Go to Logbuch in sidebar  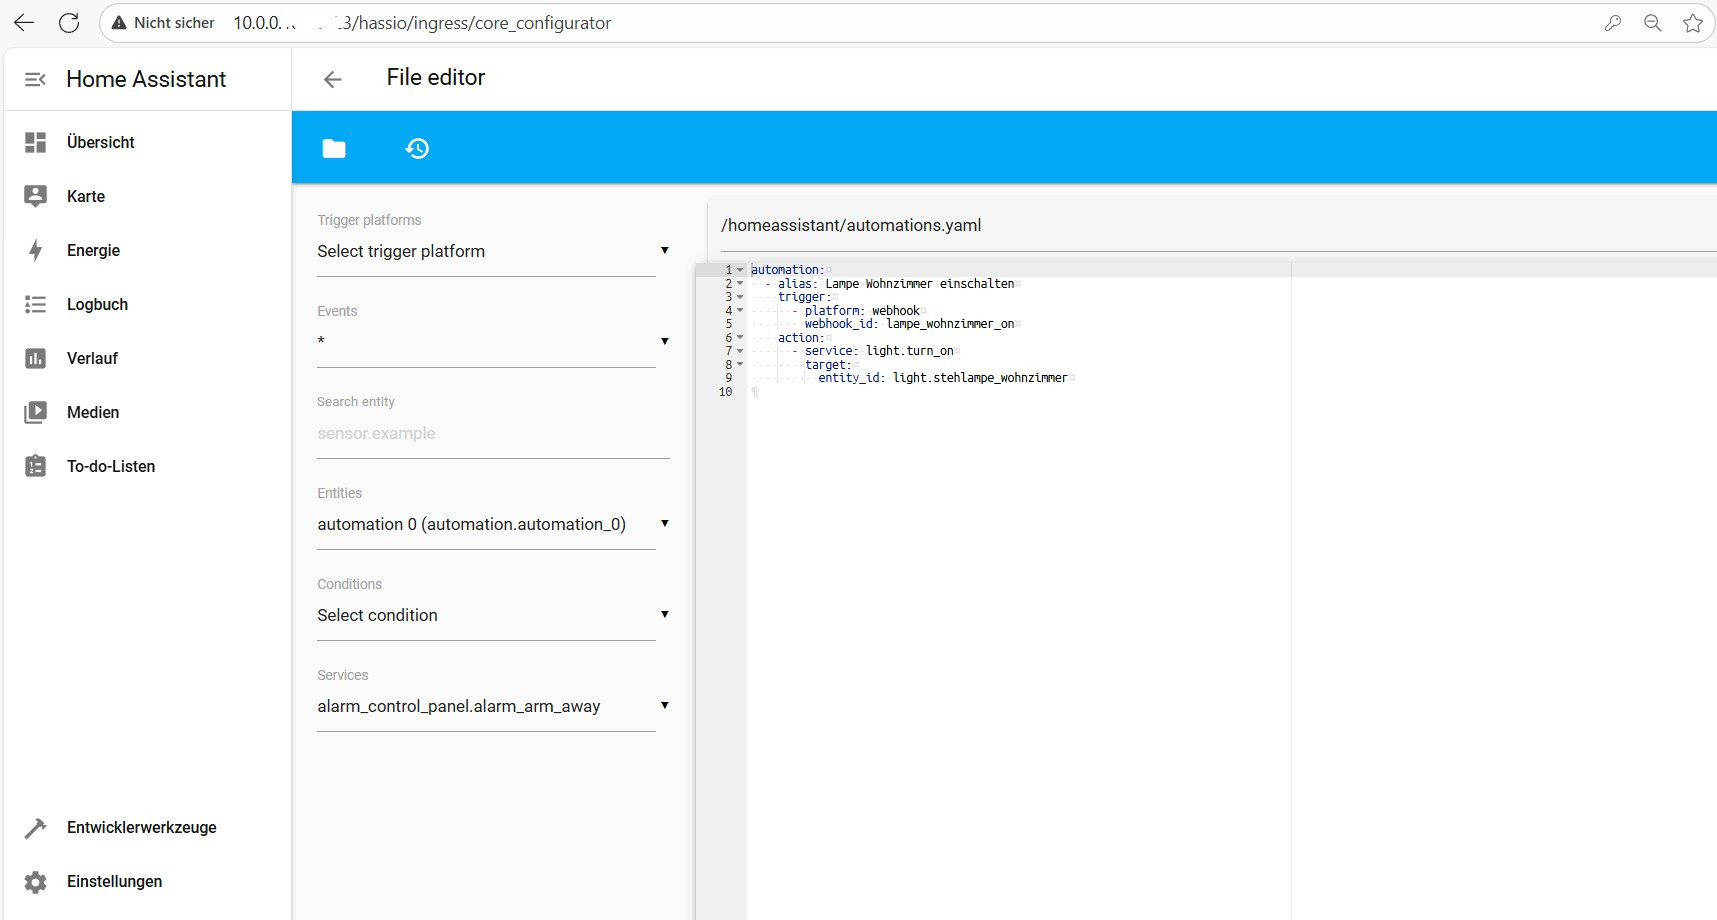coord(97,304)
